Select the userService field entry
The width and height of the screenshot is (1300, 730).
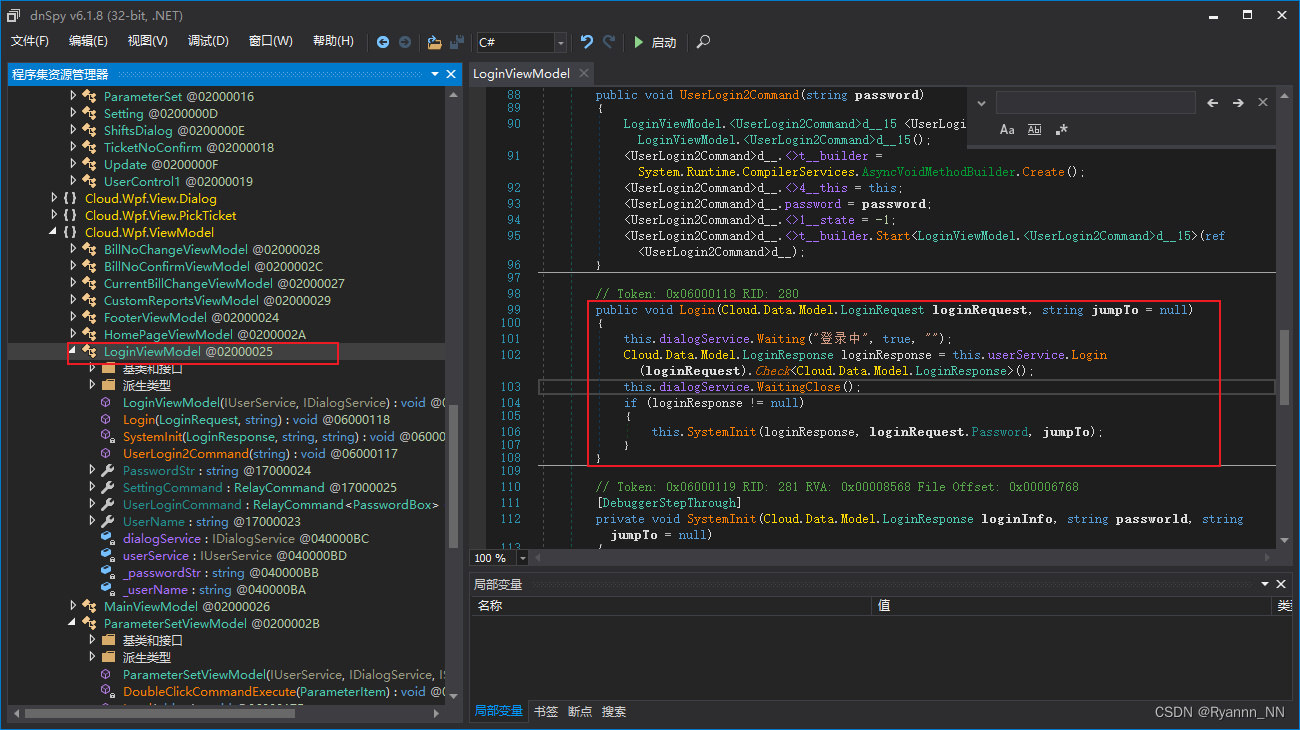235,555
